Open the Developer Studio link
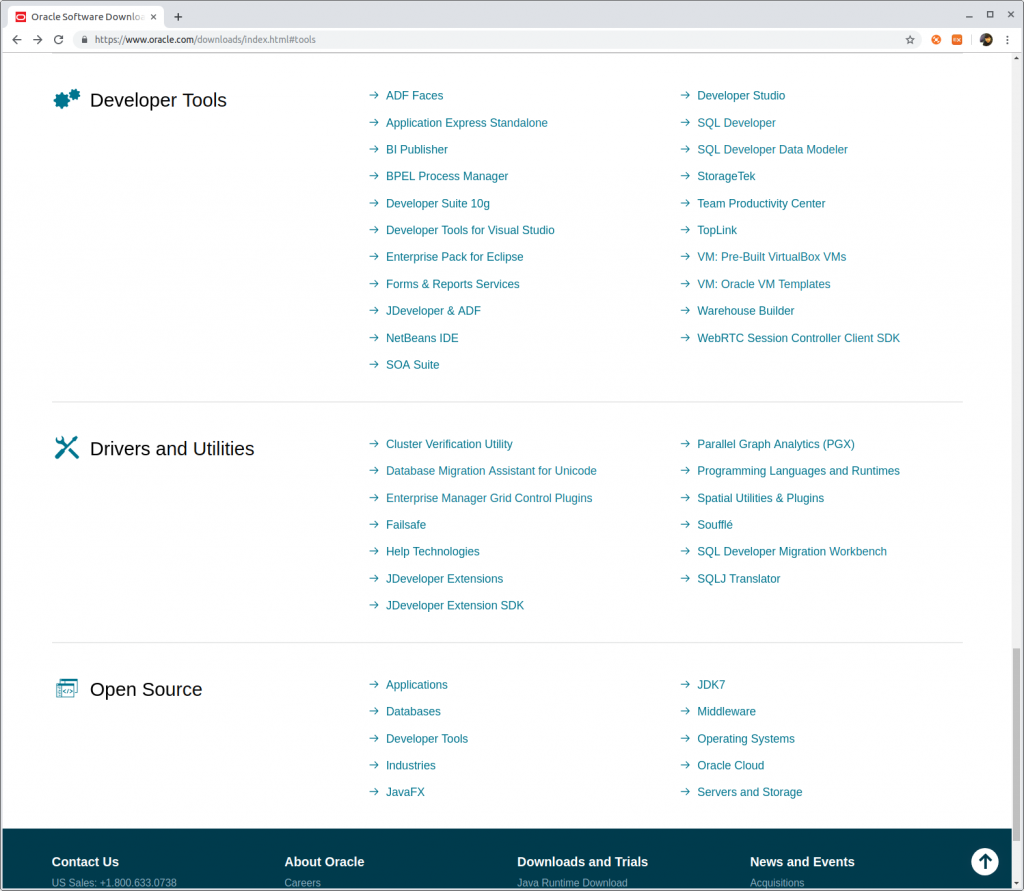Screen dimensions: 1024x891 click(x=741, y=95)
